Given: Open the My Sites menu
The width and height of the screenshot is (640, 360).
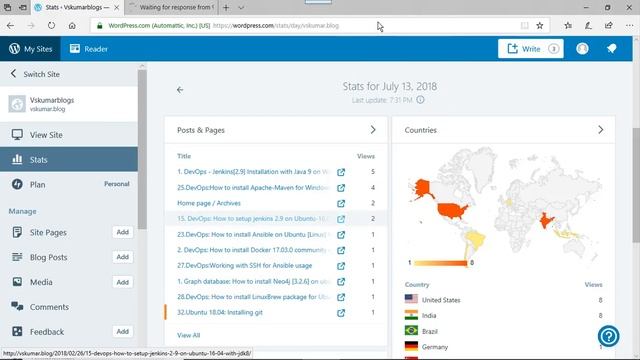Looking at the screenshot, I should tap(31, 49).
